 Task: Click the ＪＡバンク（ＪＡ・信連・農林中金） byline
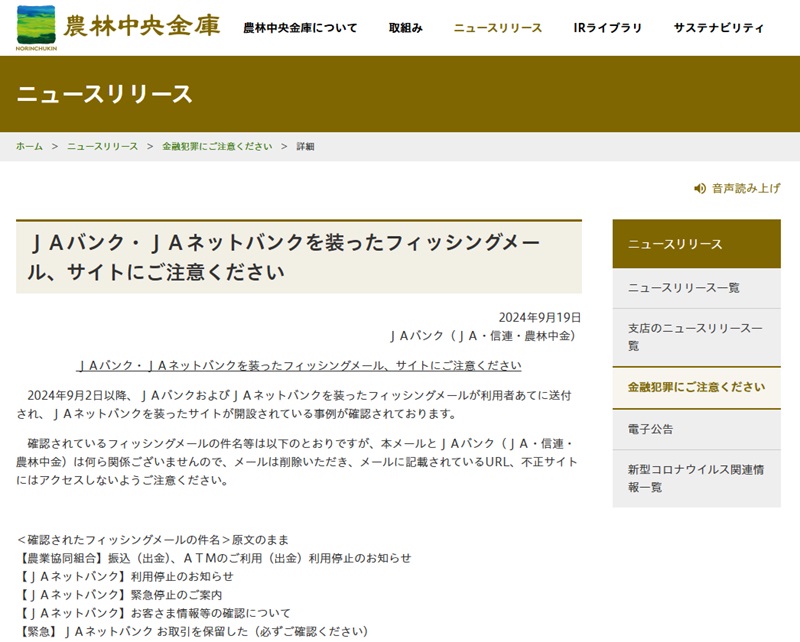[x=483, y=336]
